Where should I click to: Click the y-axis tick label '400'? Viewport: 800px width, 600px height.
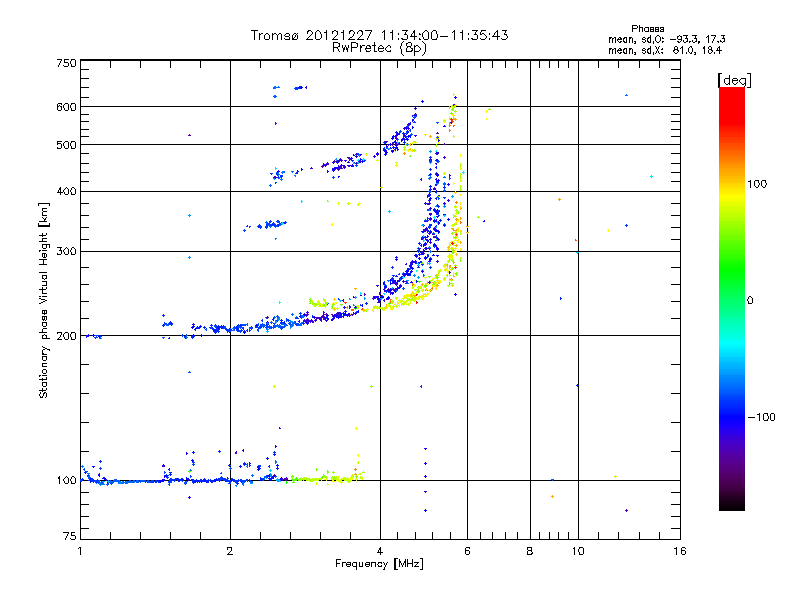point(66,191)
